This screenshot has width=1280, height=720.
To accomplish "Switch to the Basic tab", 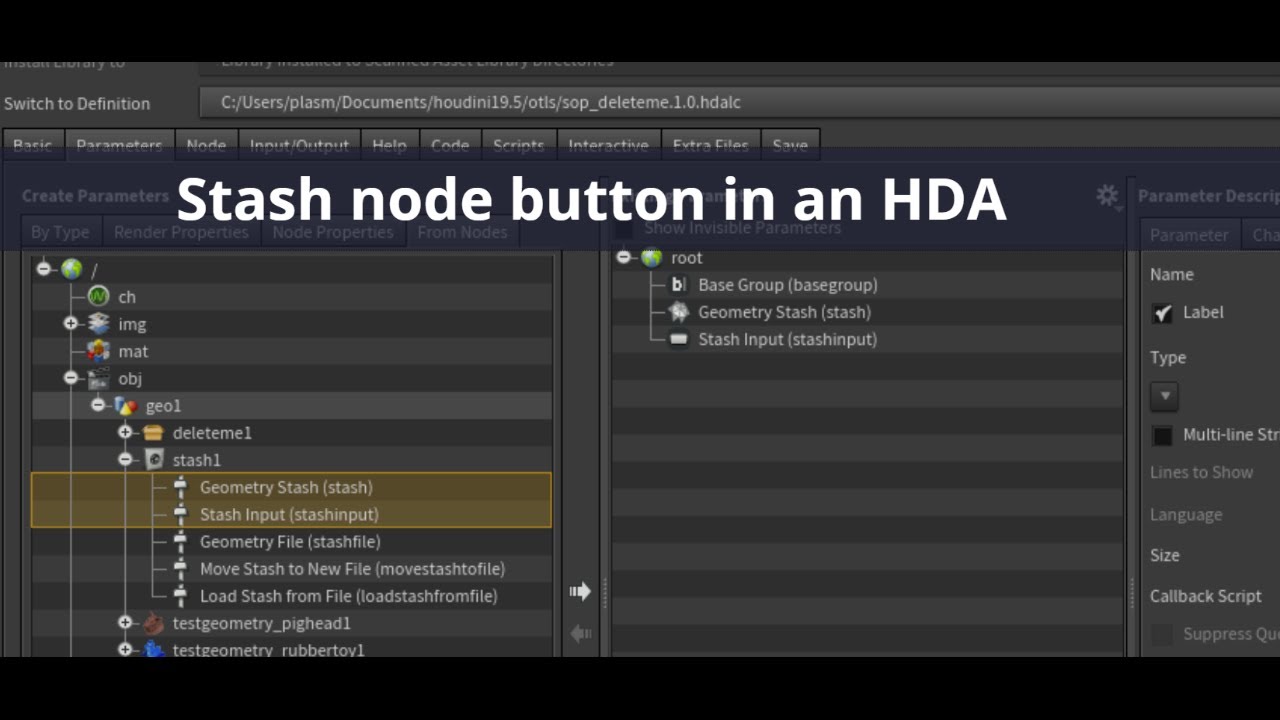I will pyautogui.click(x=33, y=145).
